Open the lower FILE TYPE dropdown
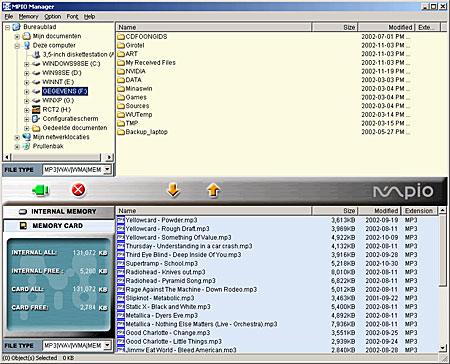450x364 pixels. 107,345
